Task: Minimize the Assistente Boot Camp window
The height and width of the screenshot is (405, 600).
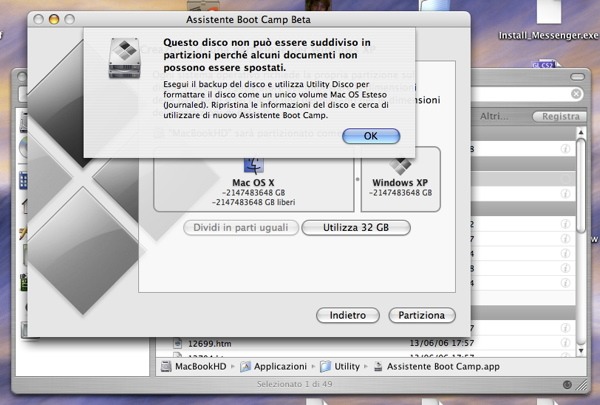Action: (x=54, y=19)
